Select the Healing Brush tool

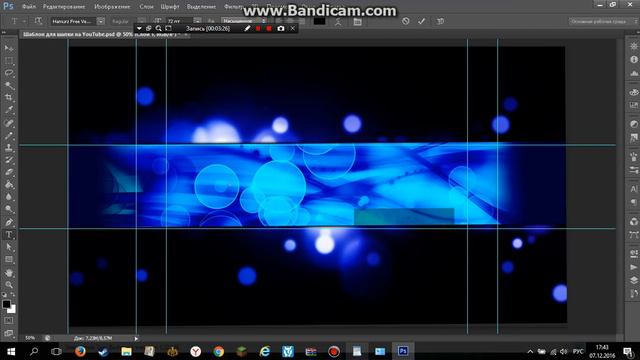9,123
